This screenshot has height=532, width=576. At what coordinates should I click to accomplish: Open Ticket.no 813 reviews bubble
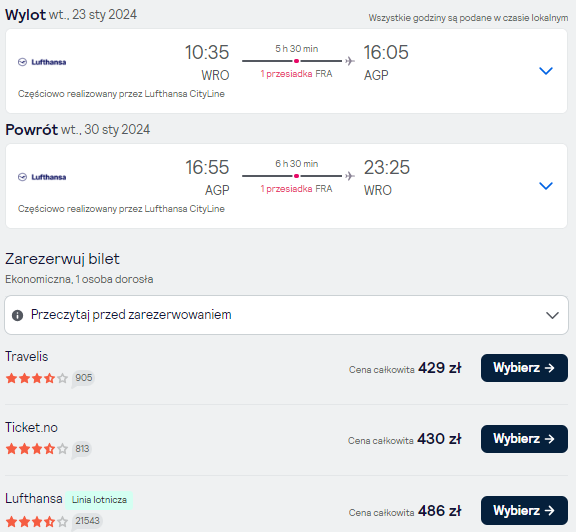(82, 449)
